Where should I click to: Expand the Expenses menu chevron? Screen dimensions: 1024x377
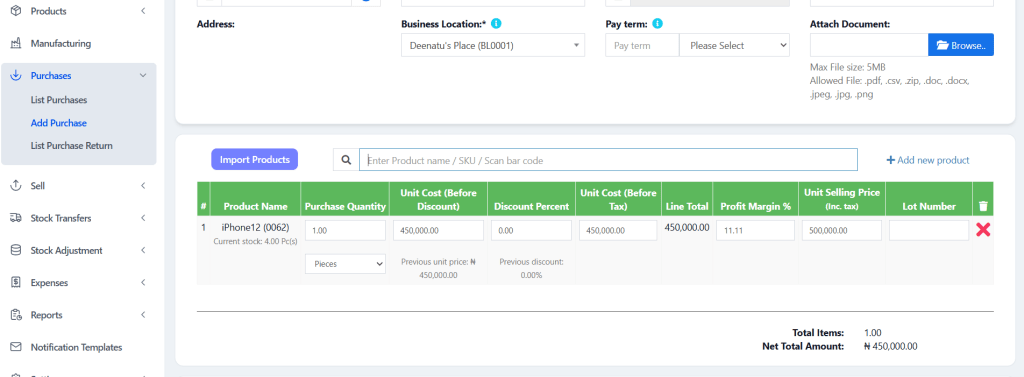[x=143, y=283]
